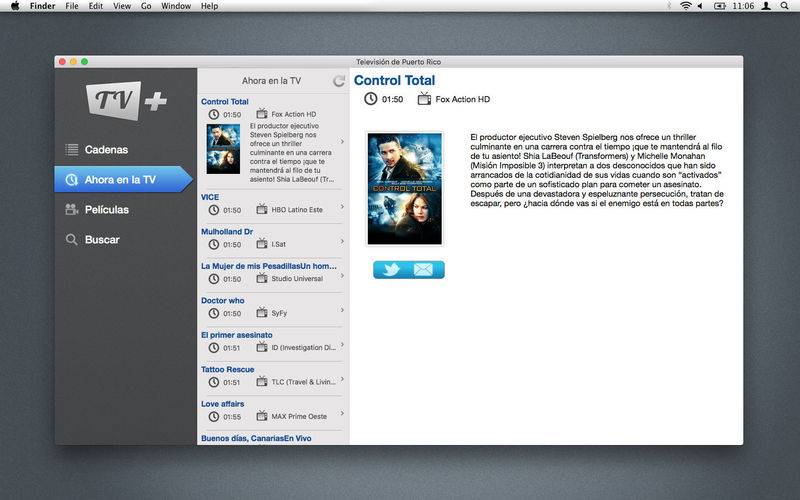Expand Mulholland Dr row chevron

tap(342, 241)
